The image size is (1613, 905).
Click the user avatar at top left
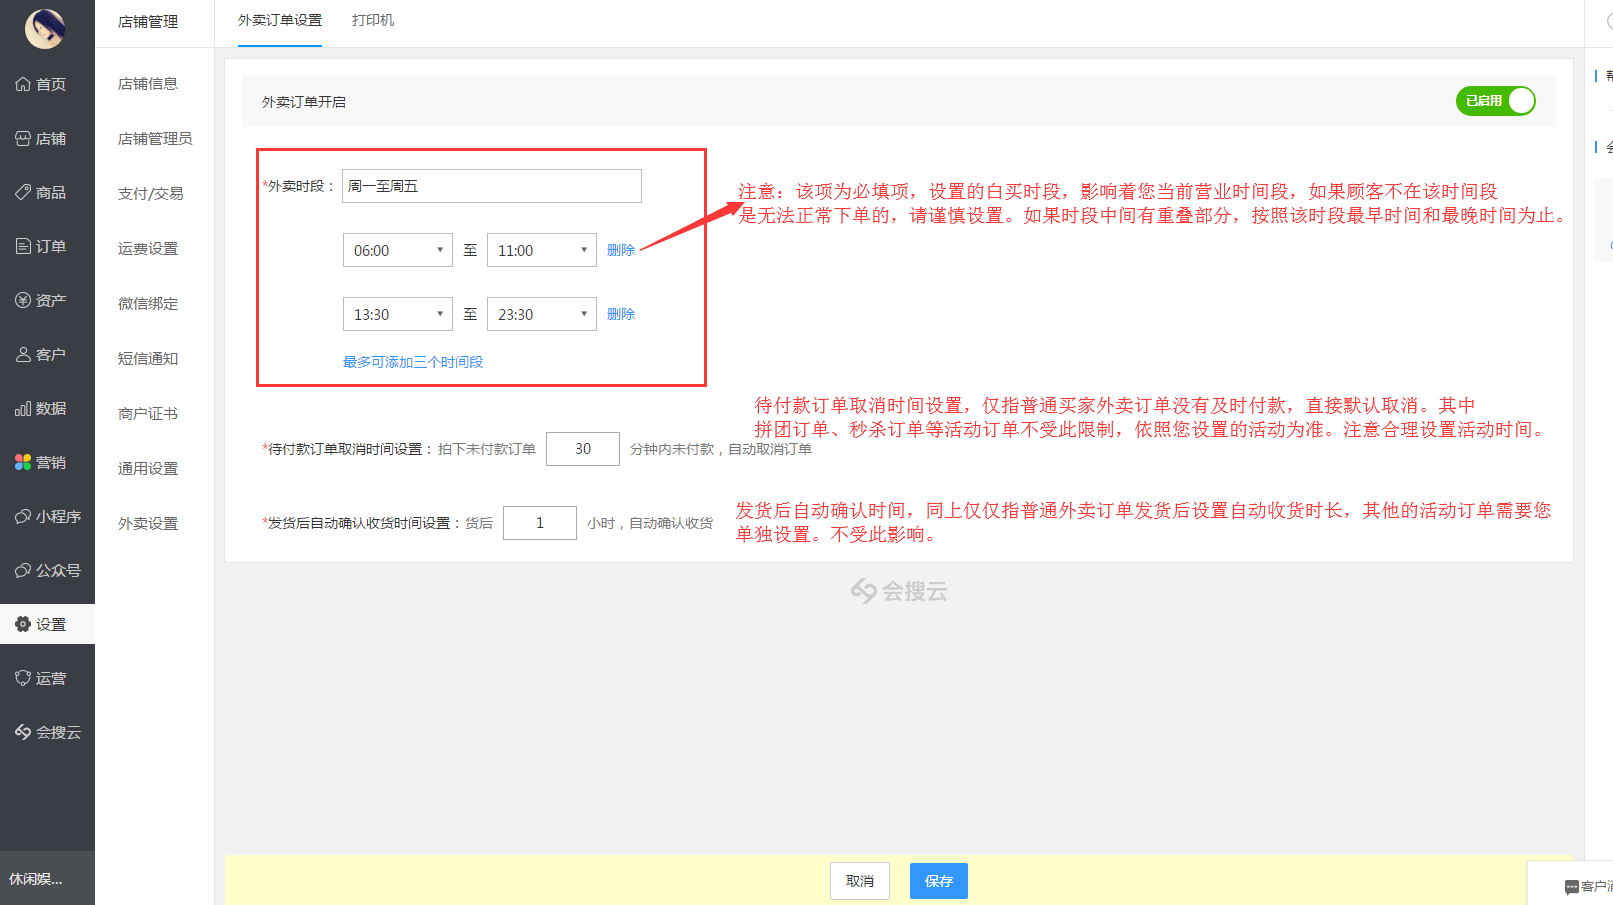pos(45,28)
